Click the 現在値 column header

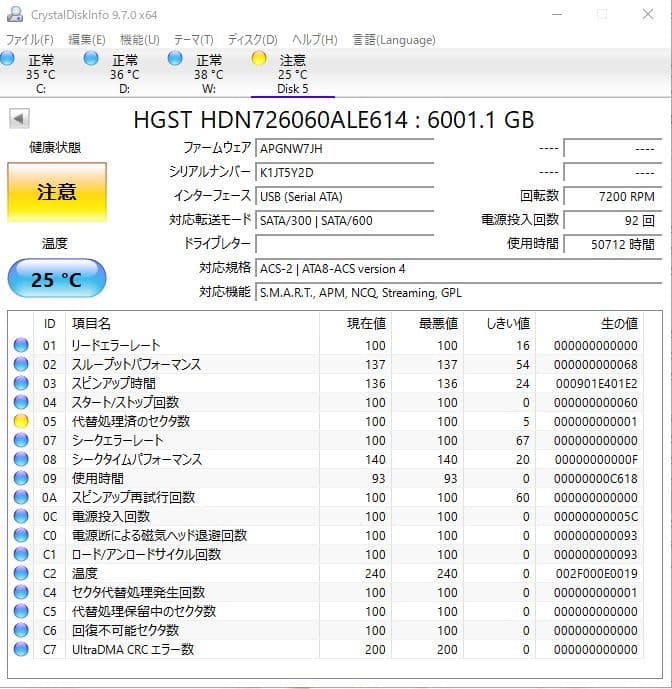[x=366, y=324]
